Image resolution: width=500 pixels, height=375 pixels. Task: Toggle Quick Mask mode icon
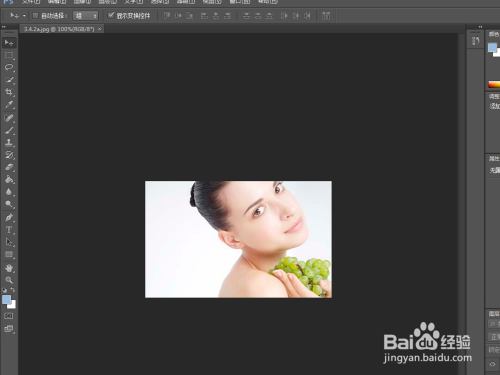(9, 316)
